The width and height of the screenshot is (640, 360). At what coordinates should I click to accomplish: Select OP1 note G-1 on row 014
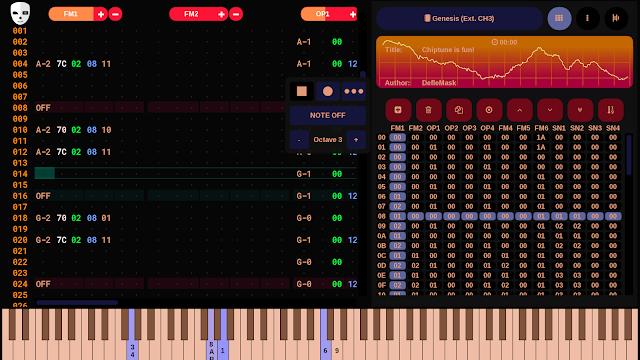[x=304, y=174]
